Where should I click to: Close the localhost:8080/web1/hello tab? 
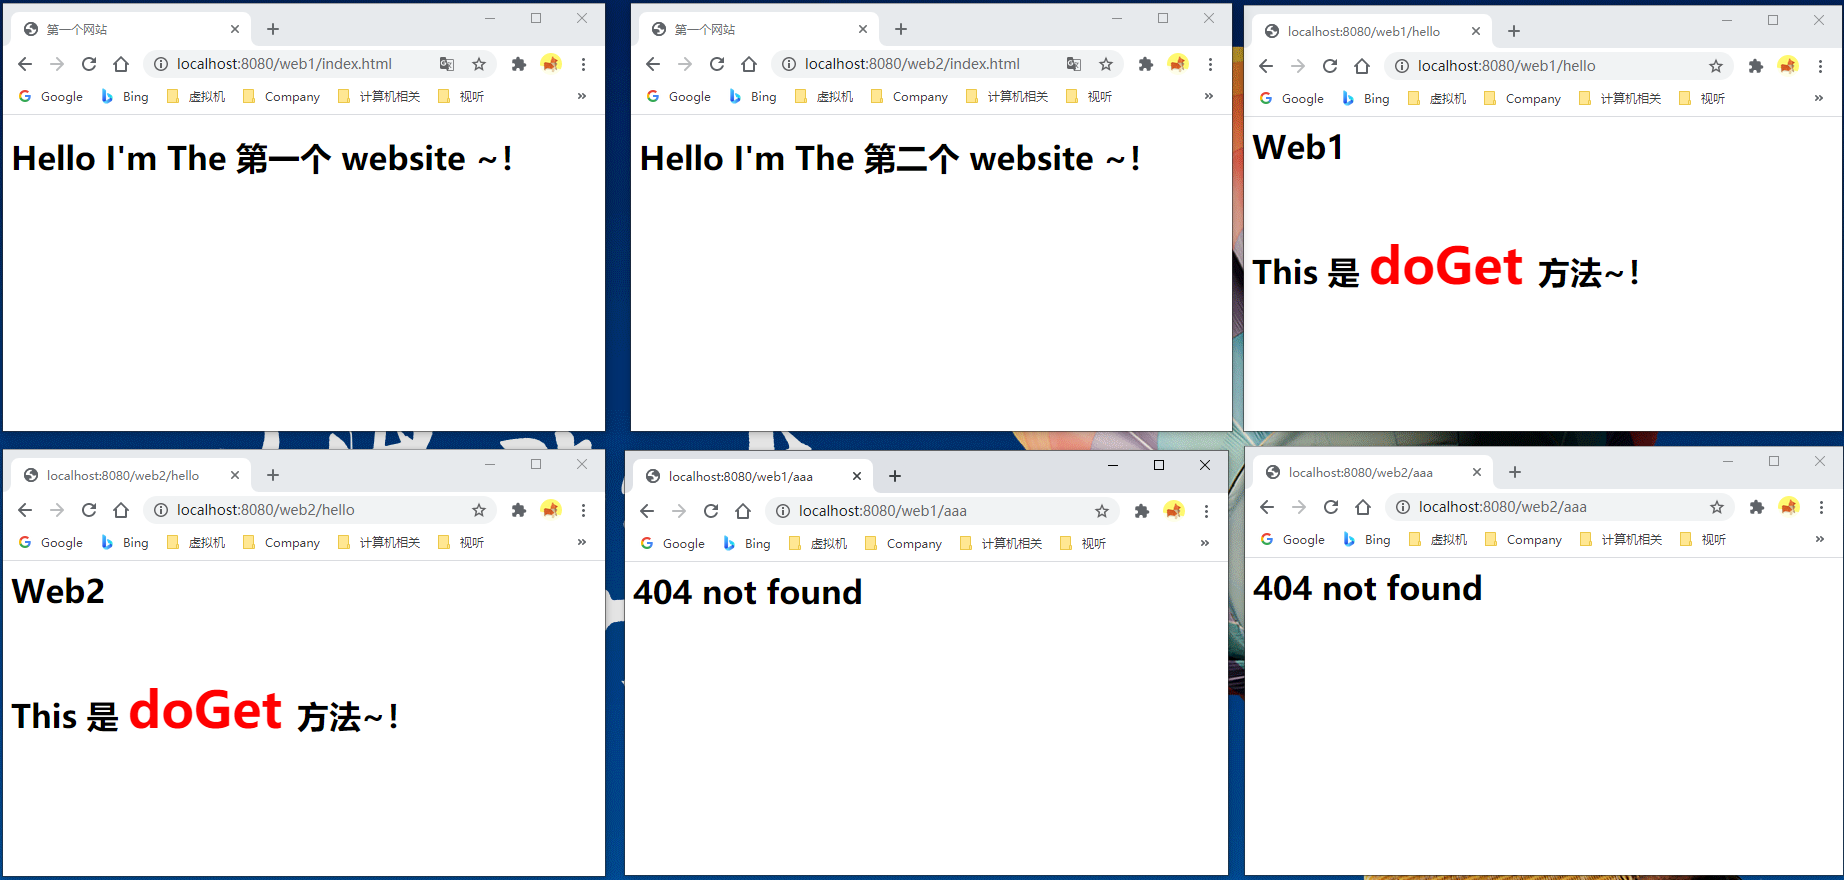click(1475, 31)
